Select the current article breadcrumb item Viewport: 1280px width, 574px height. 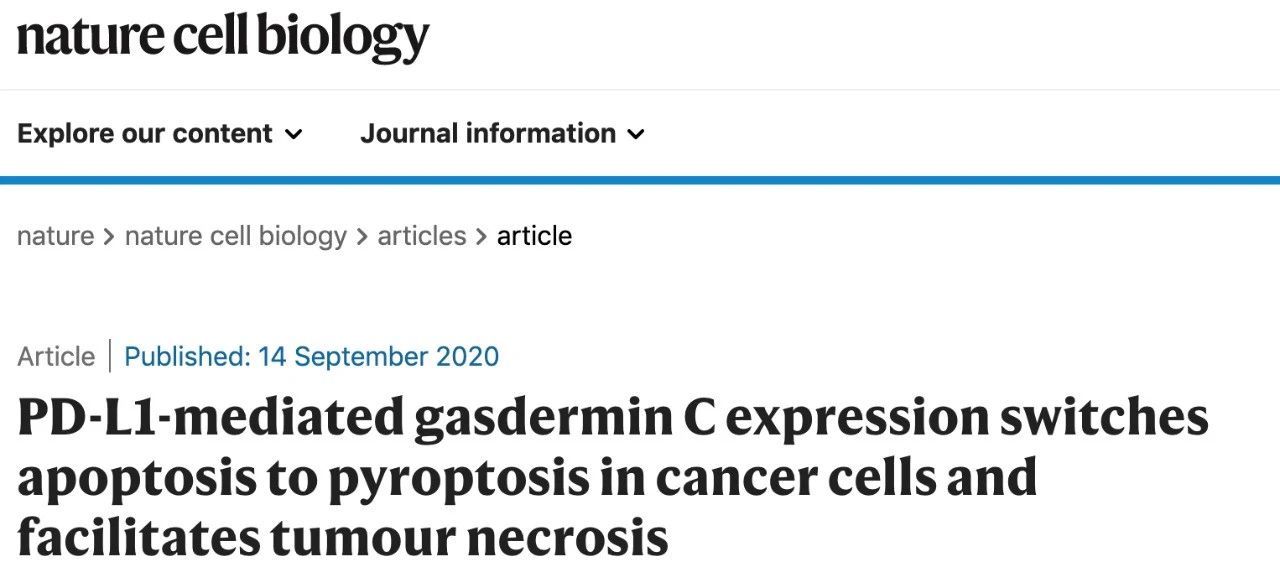[535, 236]
